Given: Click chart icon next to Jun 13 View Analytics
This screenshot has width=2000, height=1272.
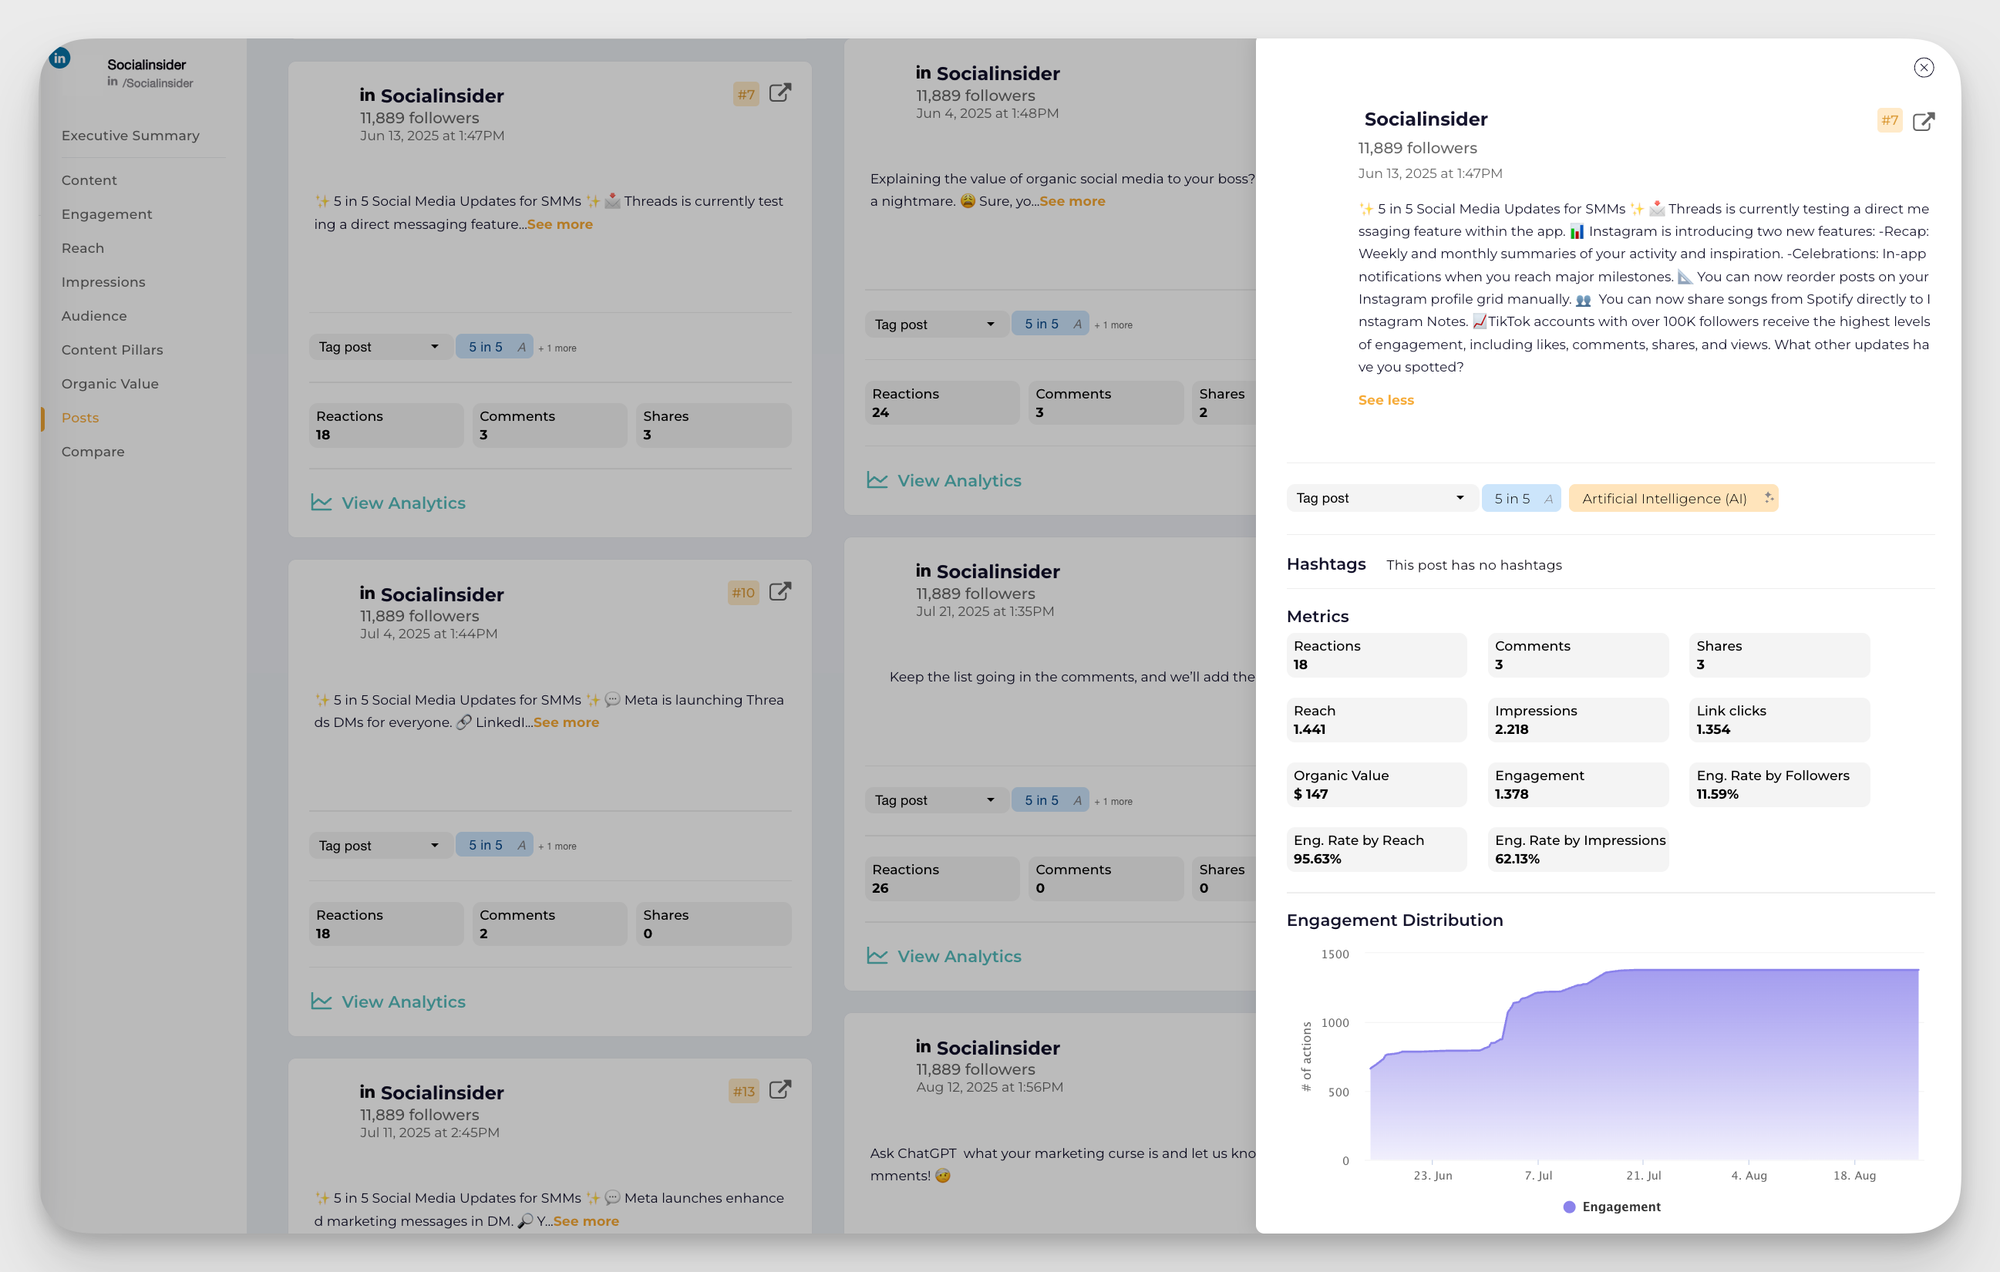Looking at the screenshot, I should pyautogui.click(x=321, y=502).
